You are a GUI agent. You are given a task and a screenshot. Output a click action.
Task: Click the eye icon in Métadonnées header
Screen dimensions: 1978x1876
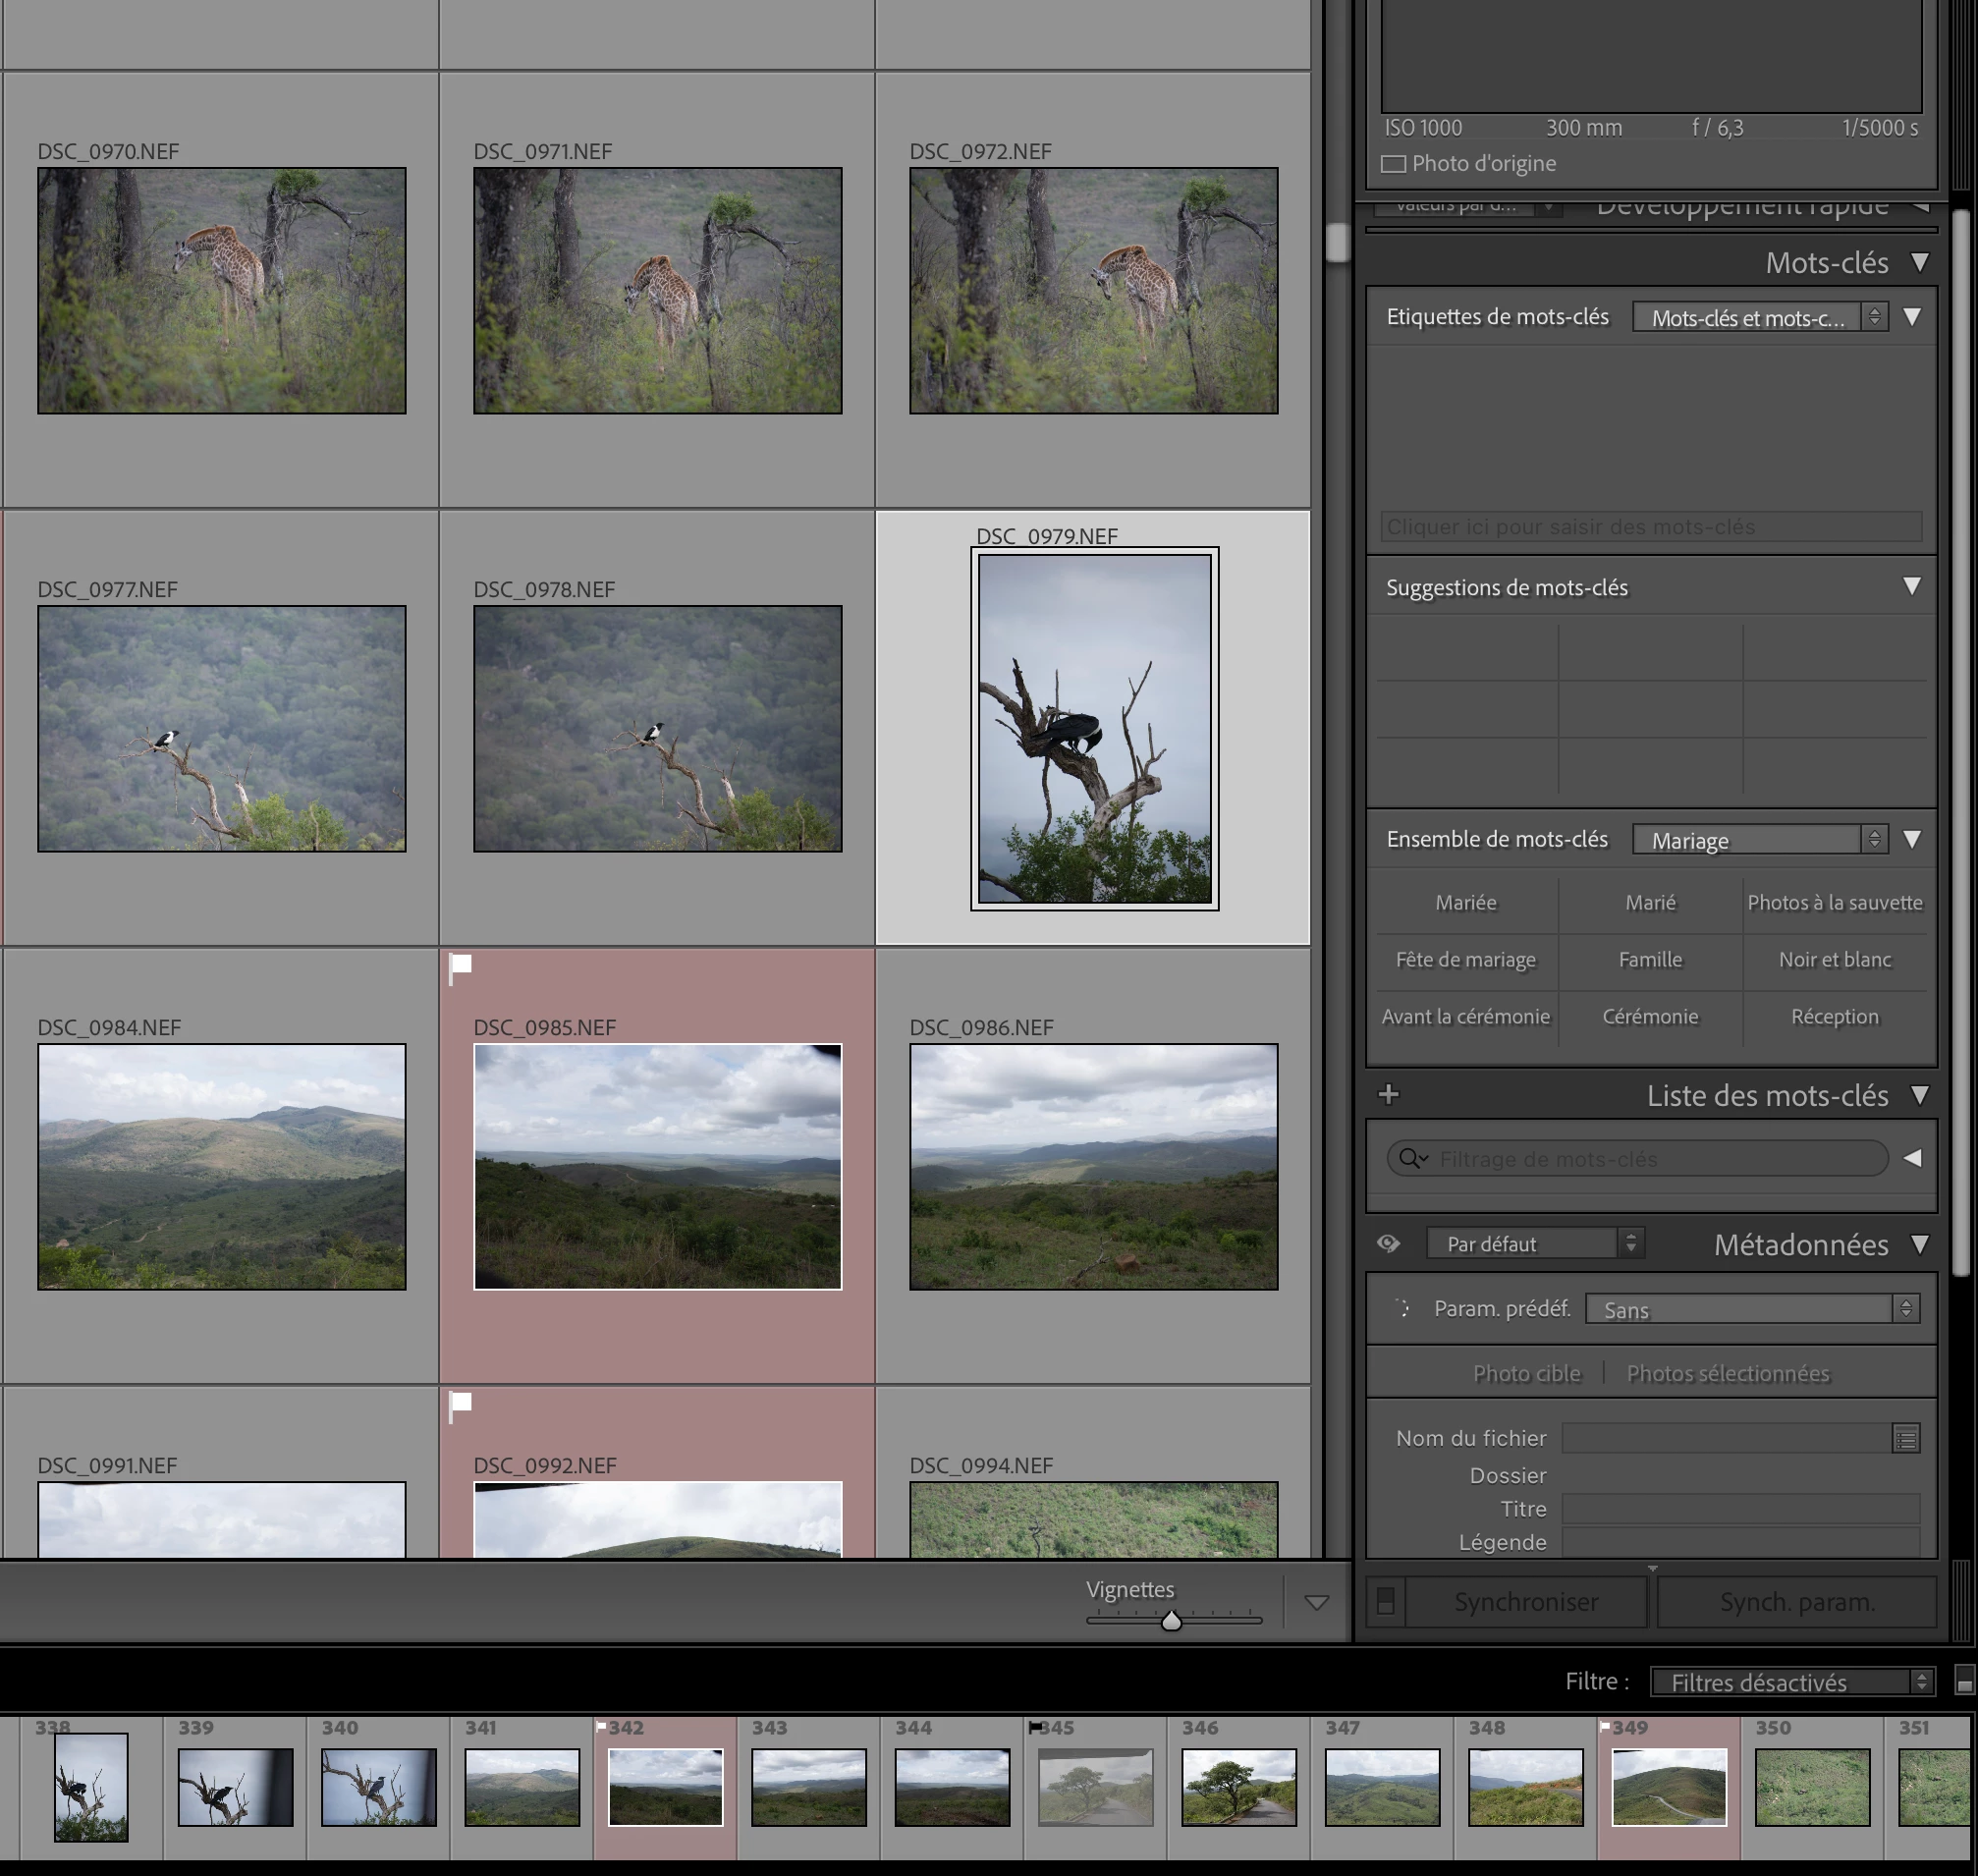(x=1388, y=1243)
